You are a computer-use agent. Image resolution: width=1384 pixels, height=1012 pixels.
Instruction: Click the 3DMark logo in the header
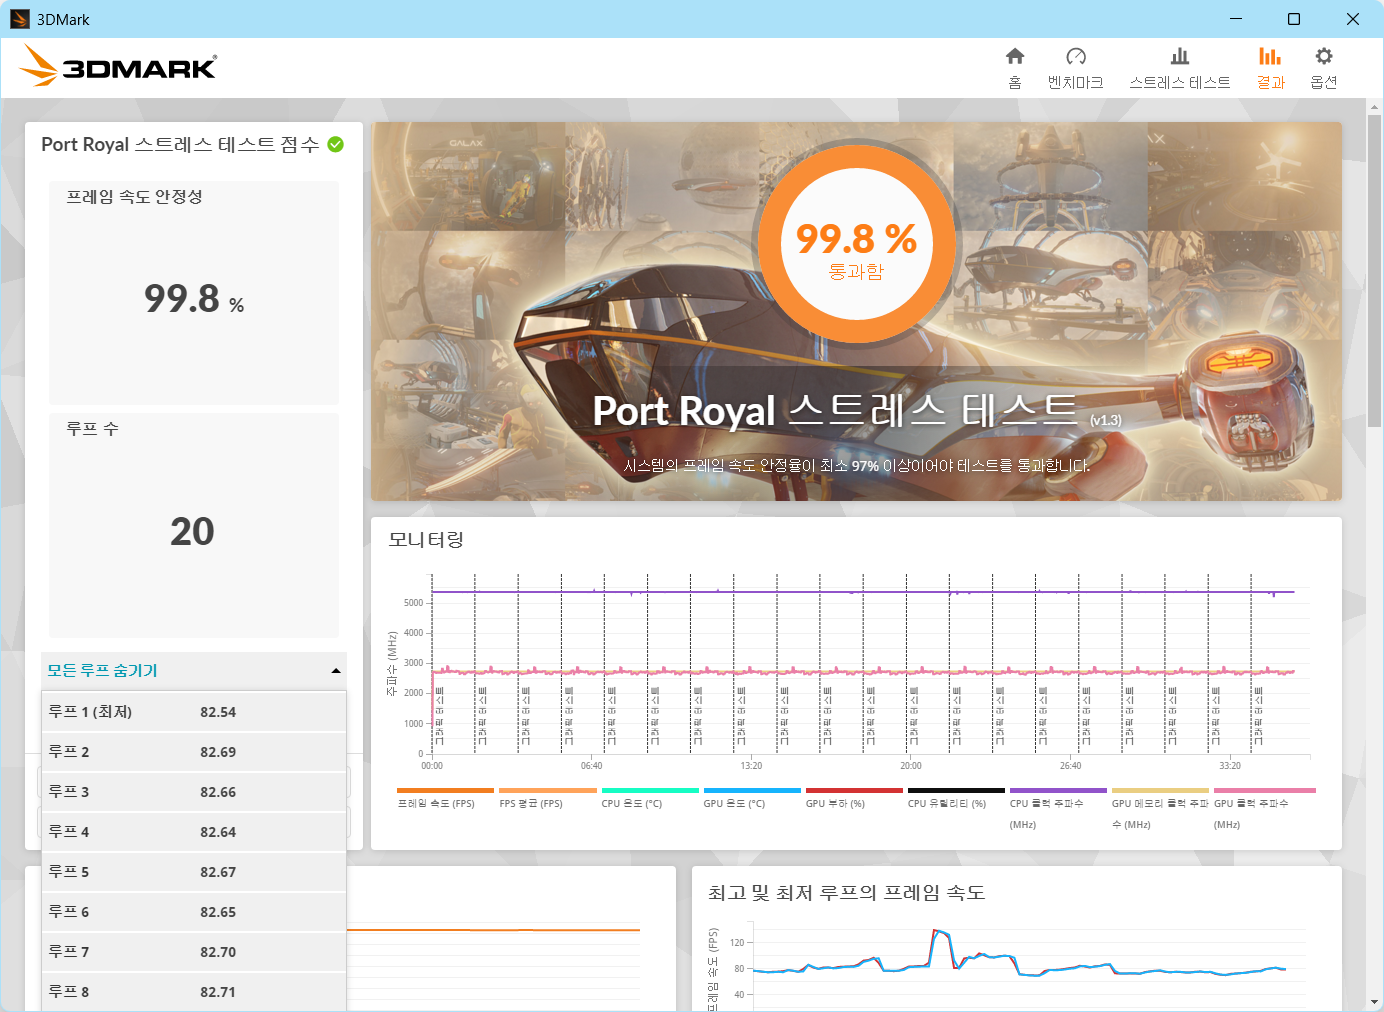tap(118, 66)
